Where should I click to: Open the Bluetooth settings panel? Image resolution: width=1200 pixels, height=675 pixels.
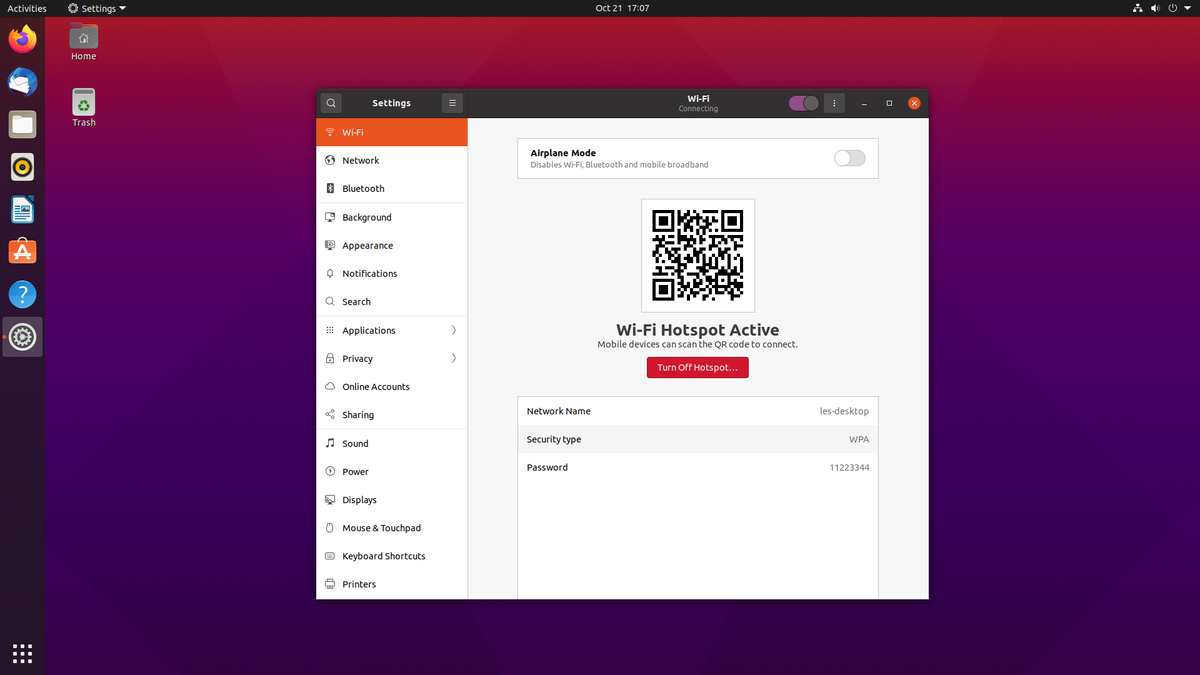point(392,188)
